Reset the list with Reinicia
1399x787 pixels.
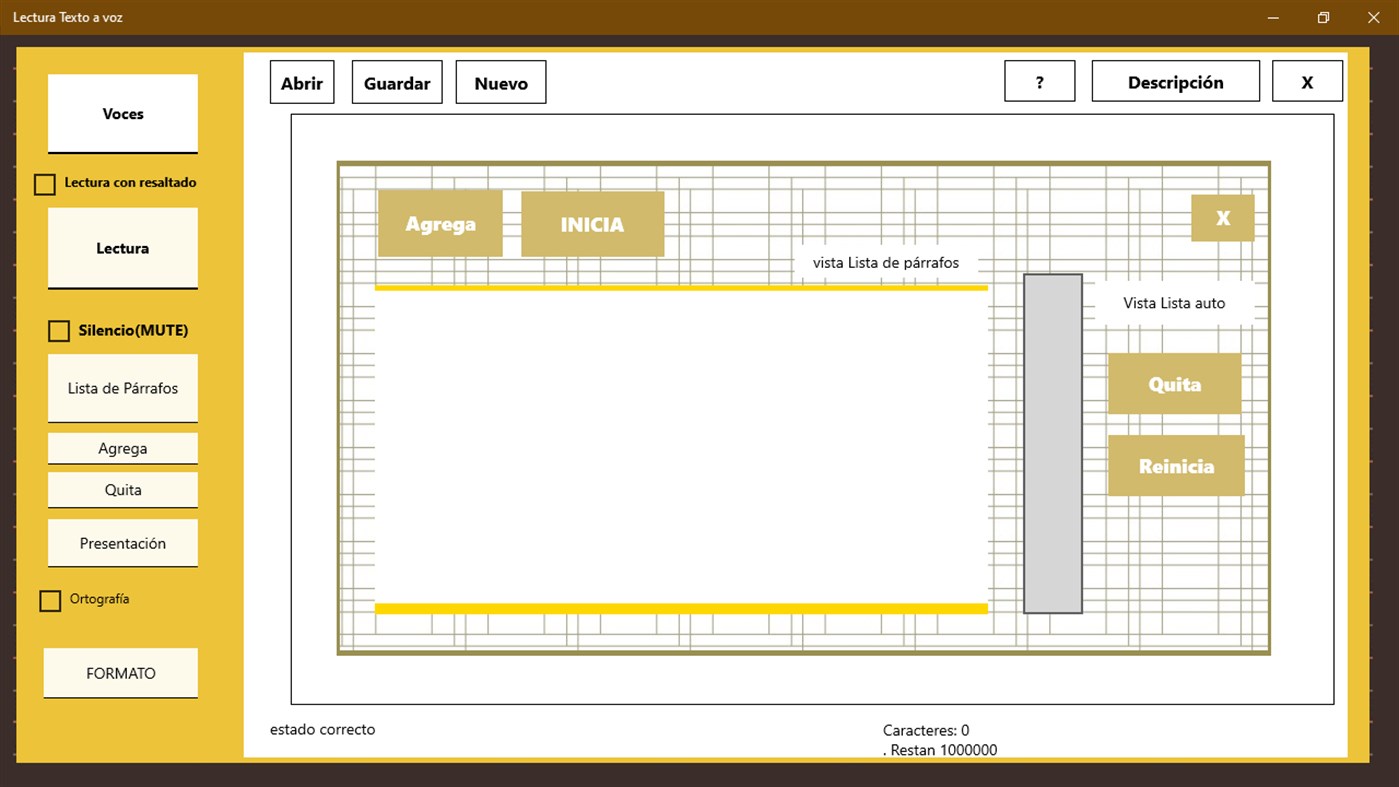coord(1176,466)
